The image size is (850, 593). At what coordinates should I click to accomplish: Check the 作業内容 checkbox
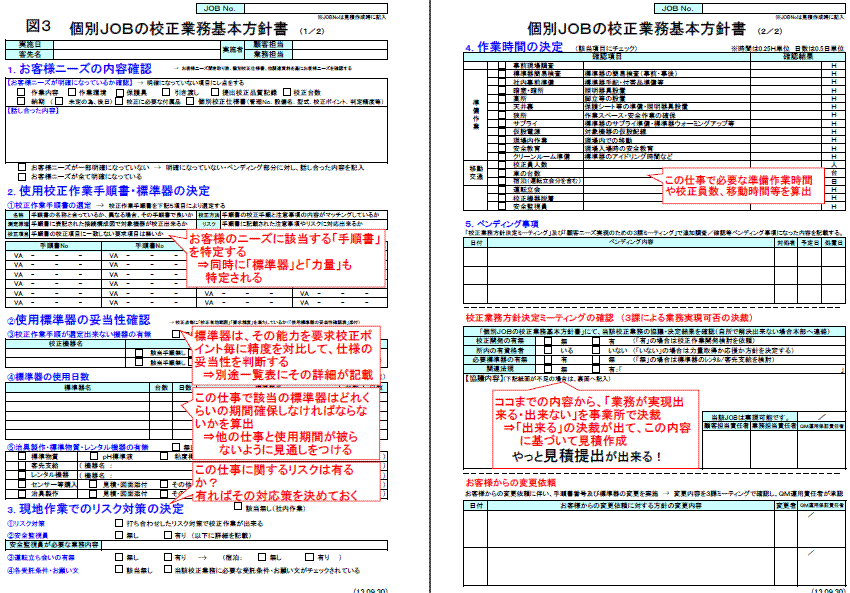[22, 92]
